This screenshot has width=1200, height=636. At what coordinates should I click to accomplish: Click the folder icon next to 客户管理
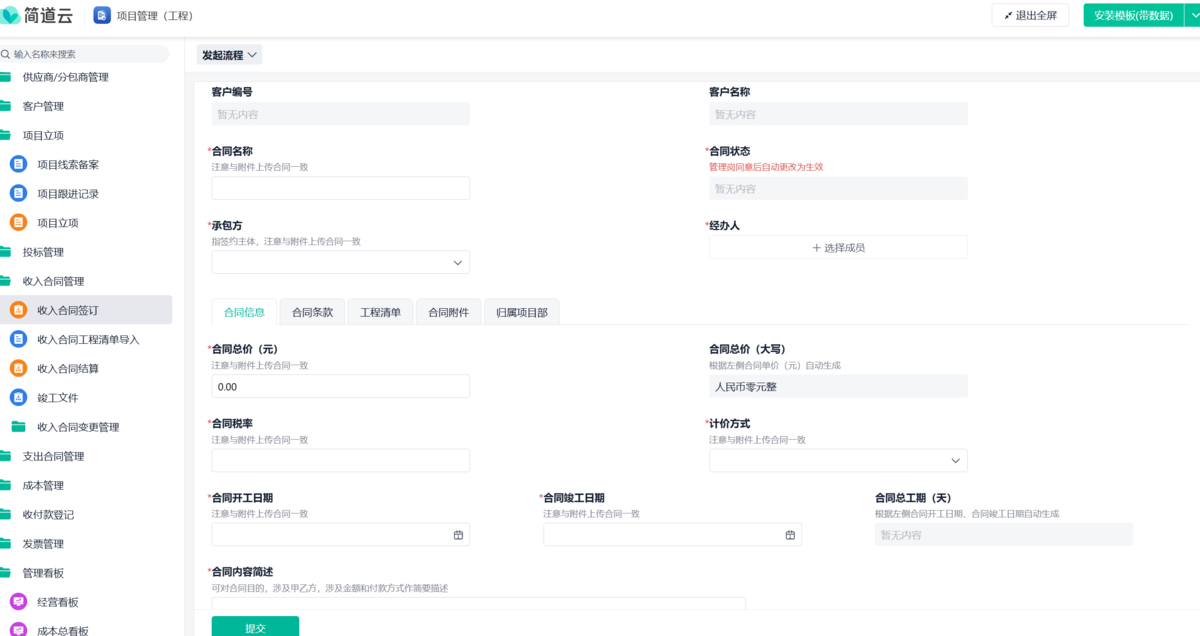(x=5, y=106)
